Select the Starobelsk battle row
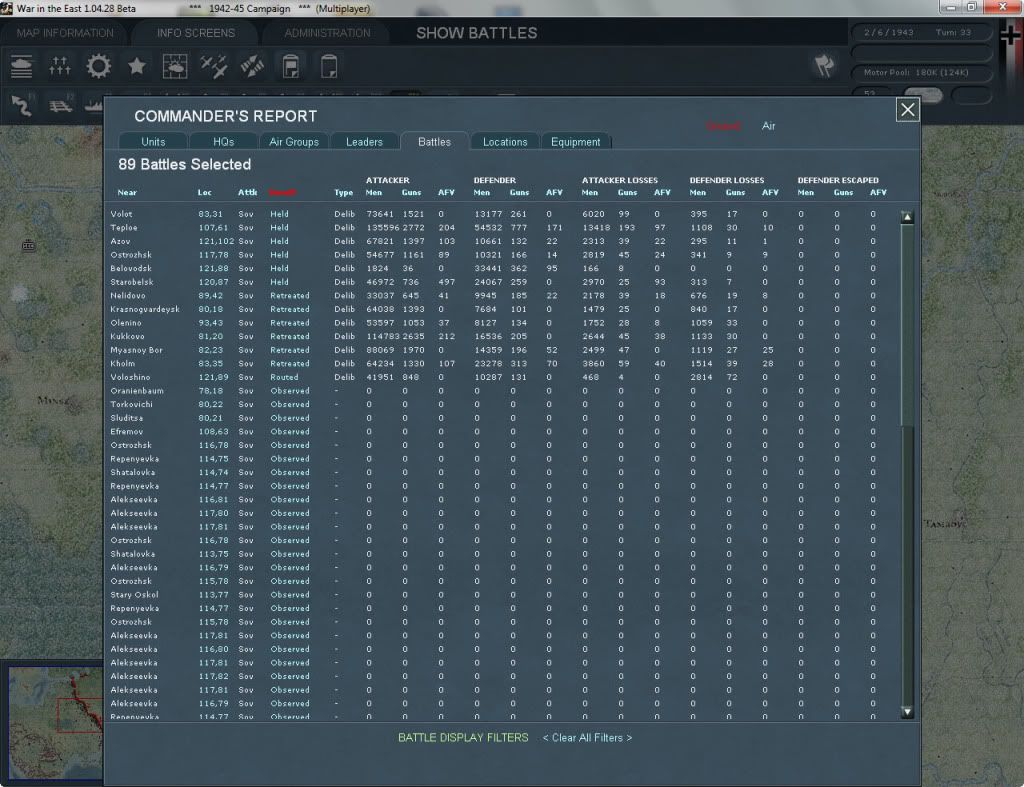Screen dimensions: 1024x787 pyautogui.click(x=502, y=282)
